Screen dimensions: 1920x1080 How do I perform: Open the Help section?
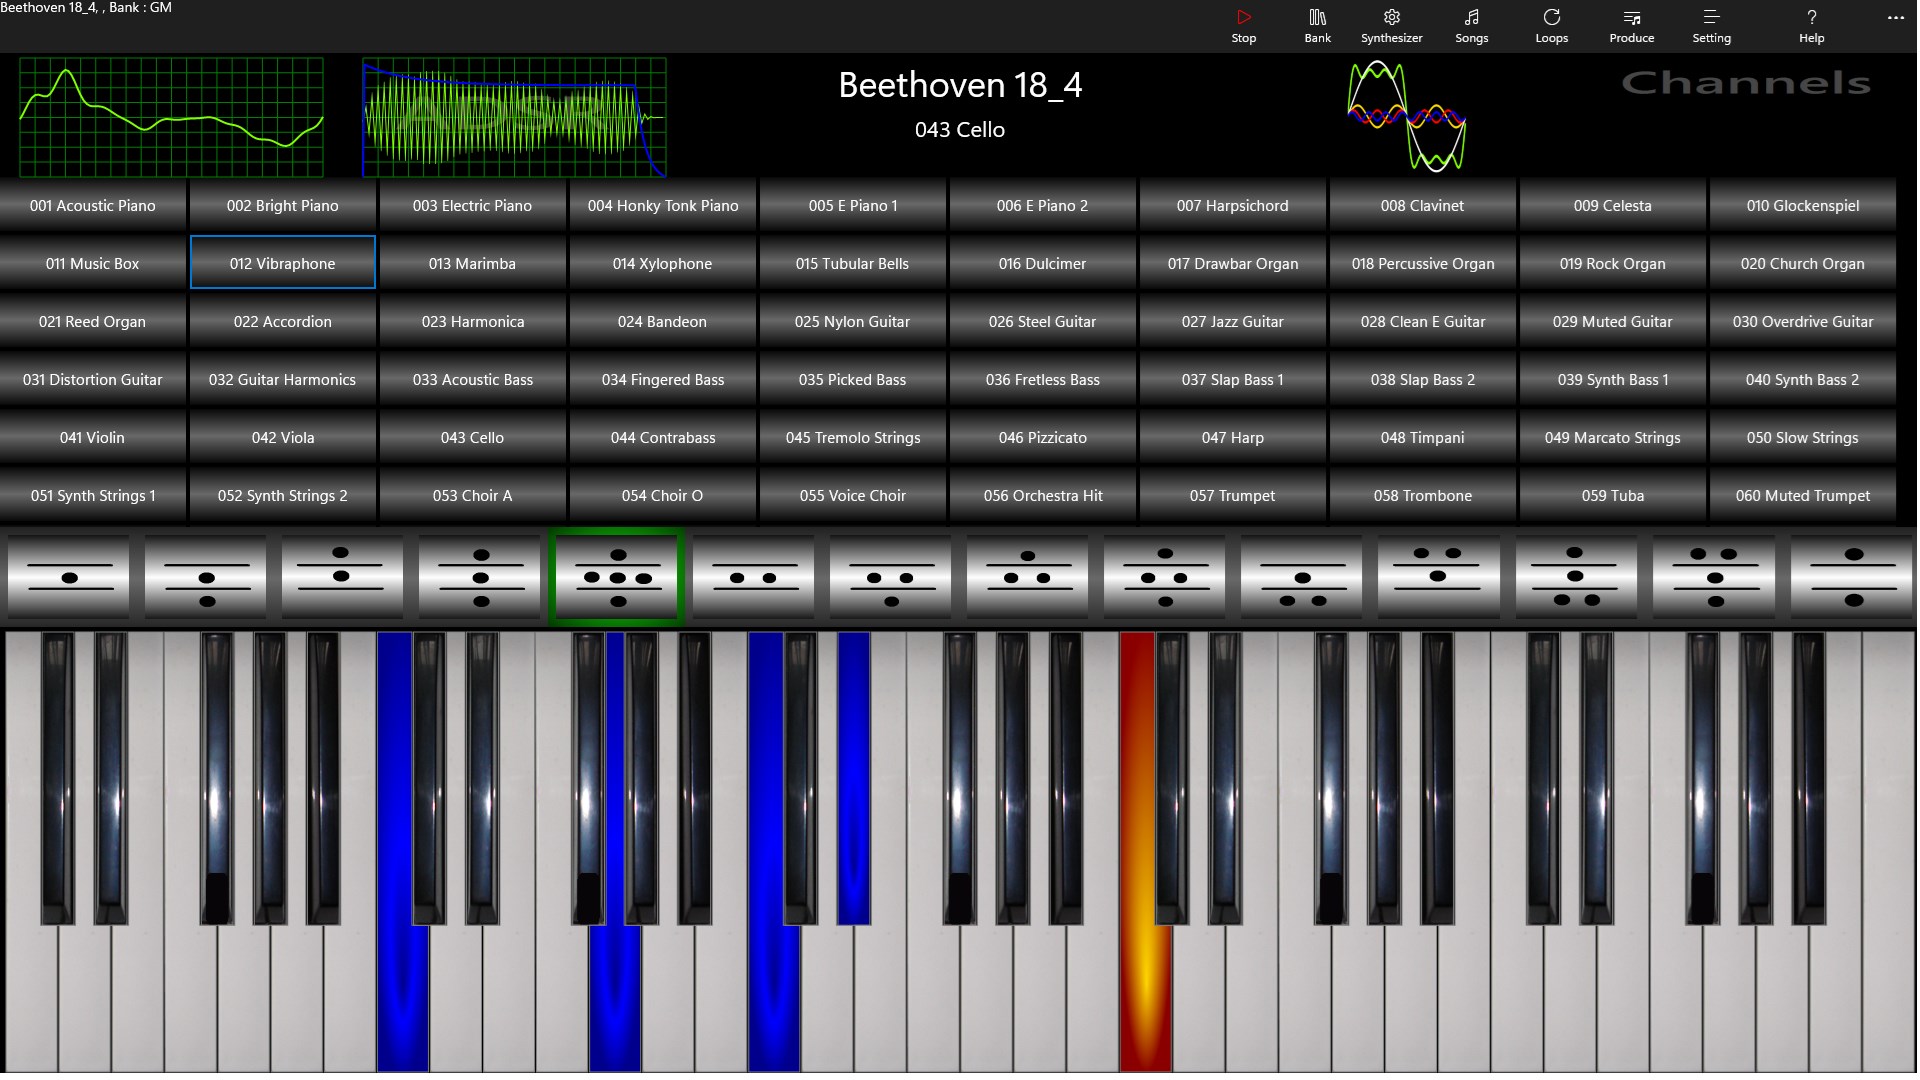tap(1810, 25)
